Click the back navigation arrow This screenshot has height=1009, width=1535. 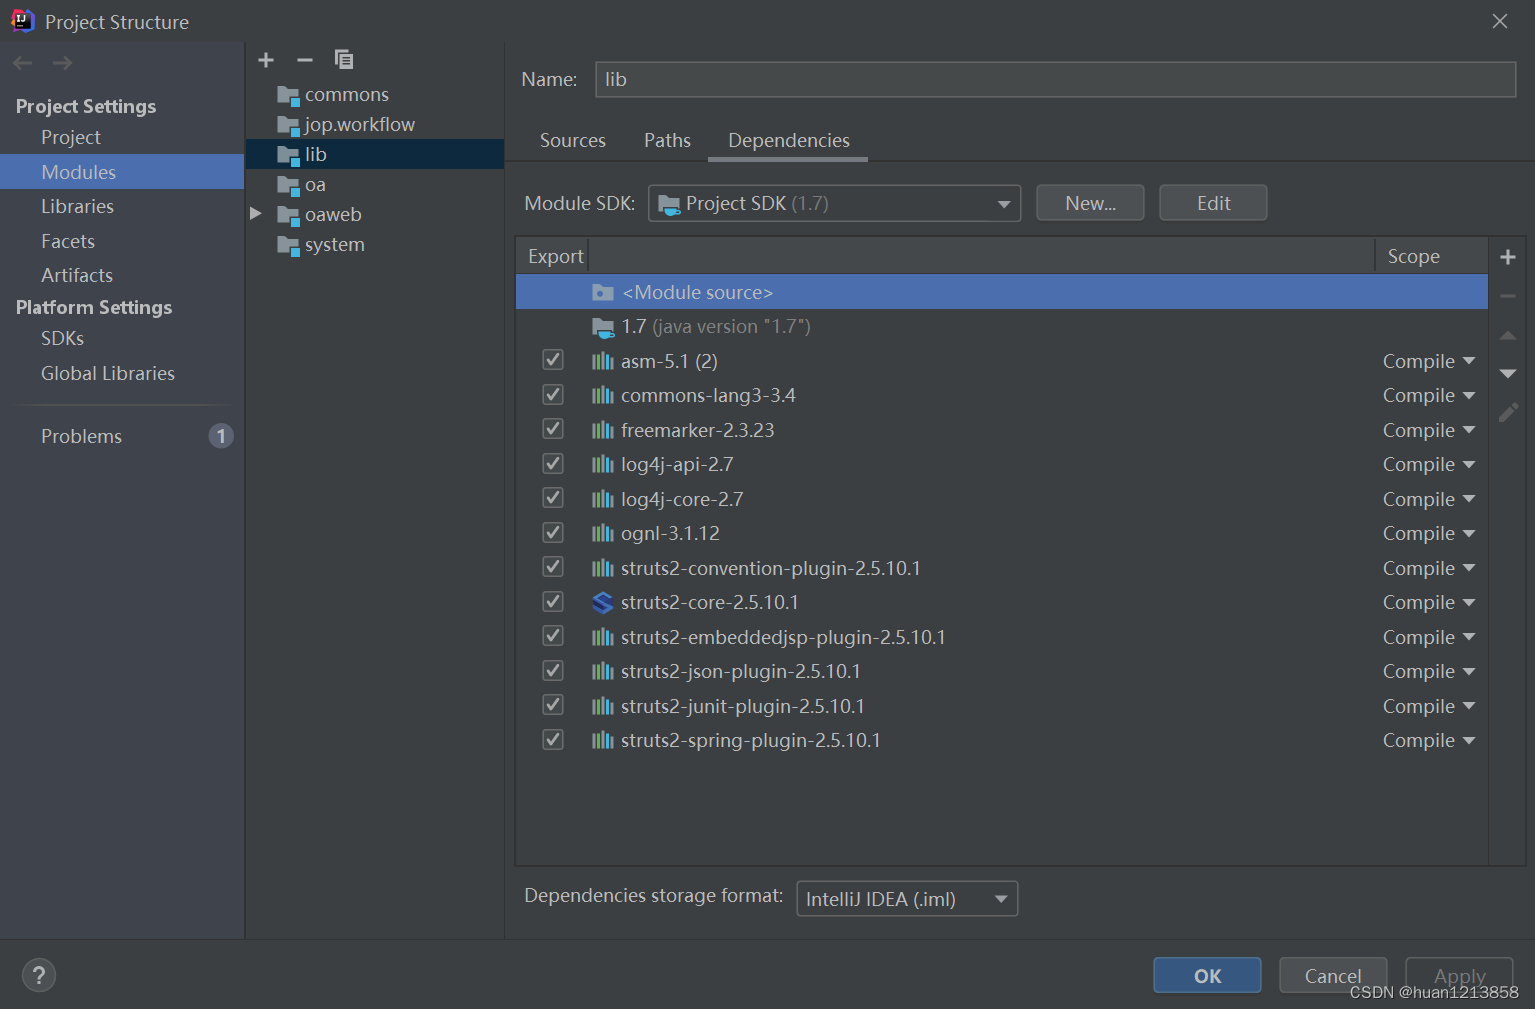point(23,63)
